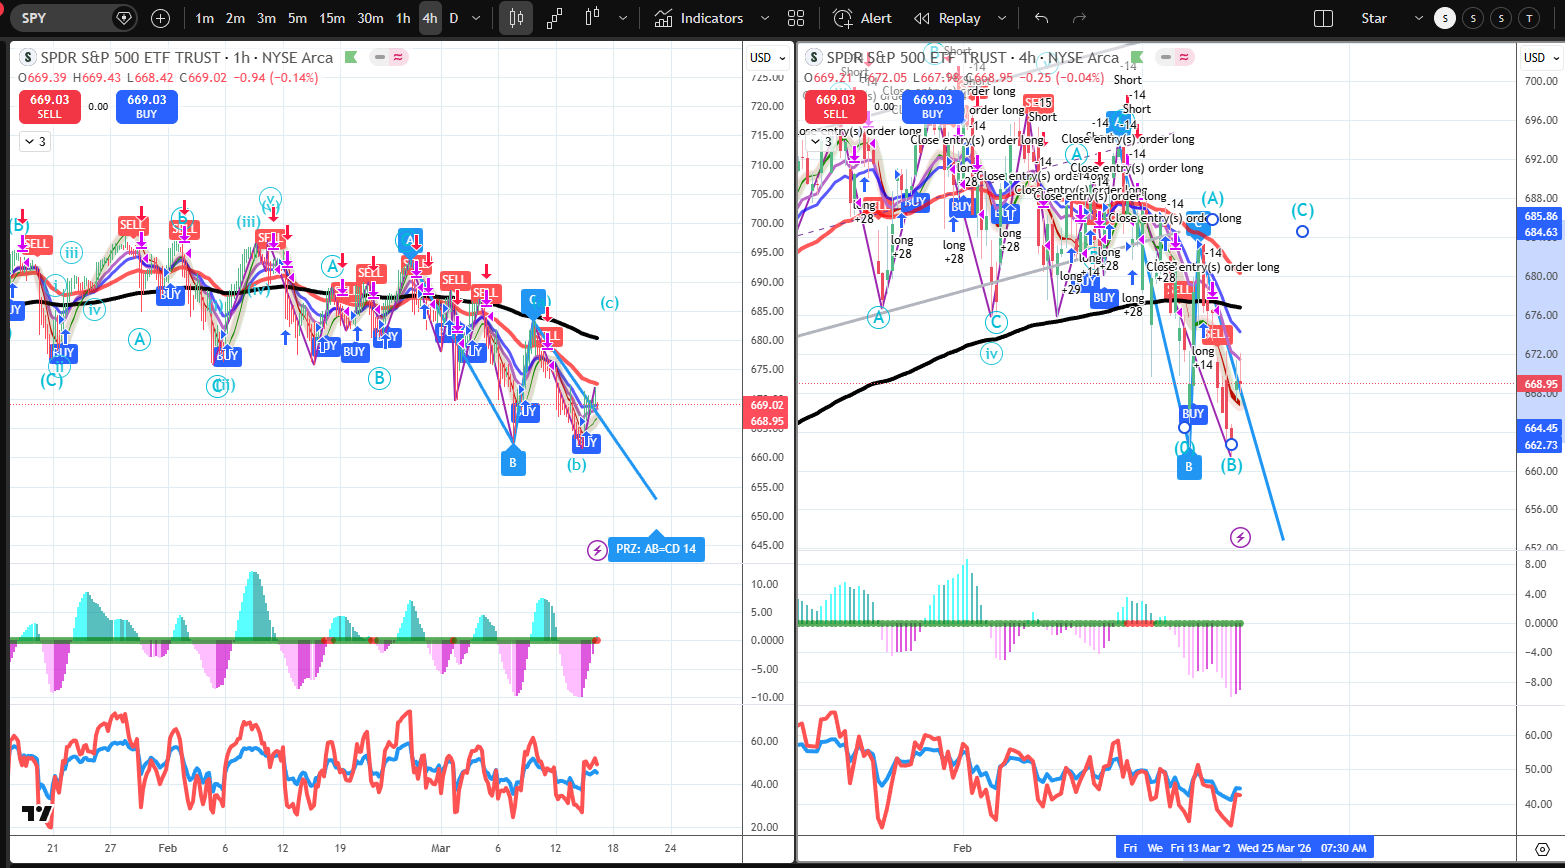Screen dimensions: 1565x868
Task: Click the undo arrow icon
Action: pyautogui.click(x=1042, y=18)
